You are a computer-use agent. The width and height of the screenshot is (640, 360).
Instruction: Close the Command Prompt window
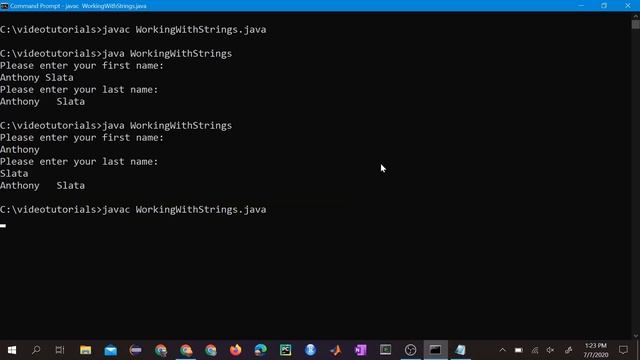(628, 6)
